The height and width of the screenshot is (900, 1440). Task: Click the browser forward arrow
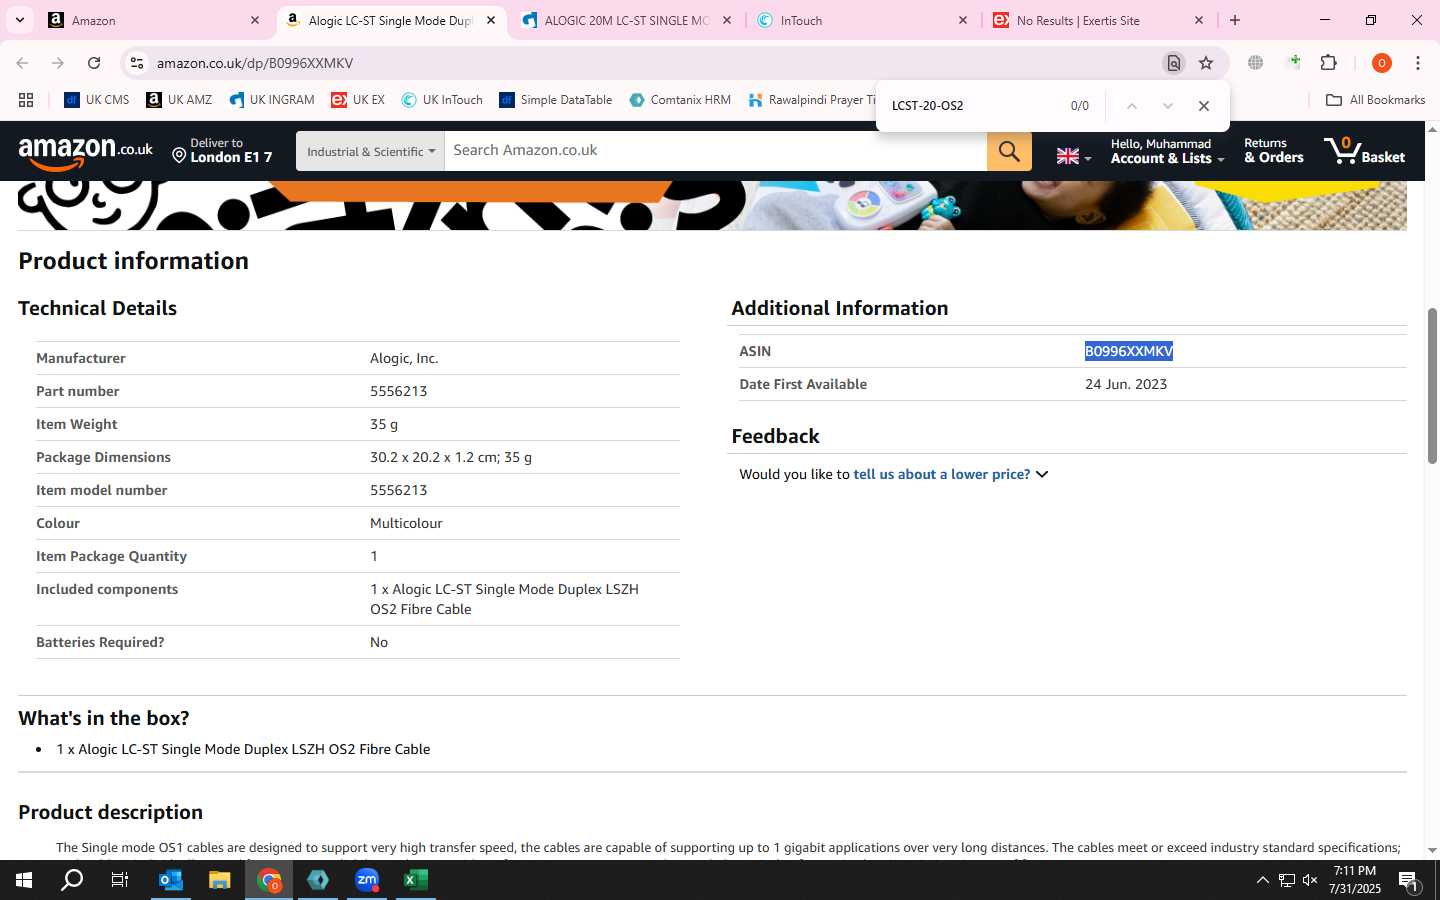click(58, 63)
